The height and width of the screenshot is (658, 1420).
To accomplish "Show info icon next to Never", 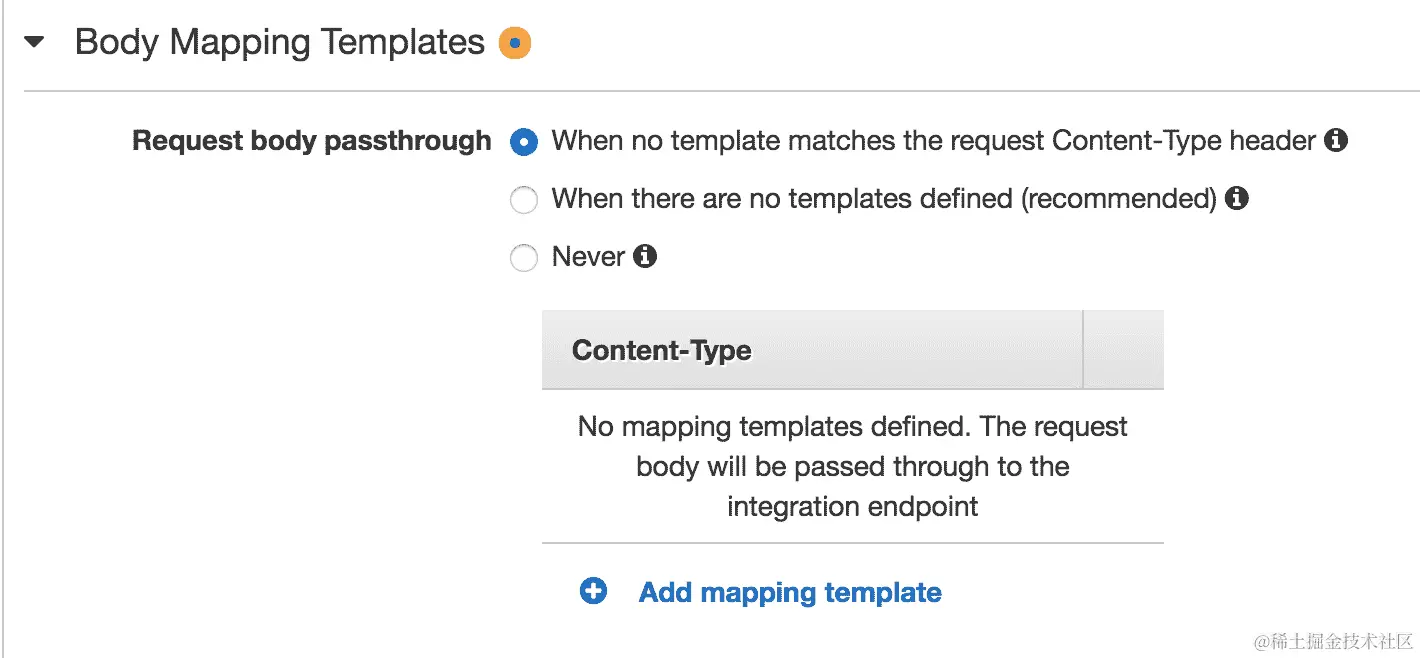I will click(x=646, y=257).
